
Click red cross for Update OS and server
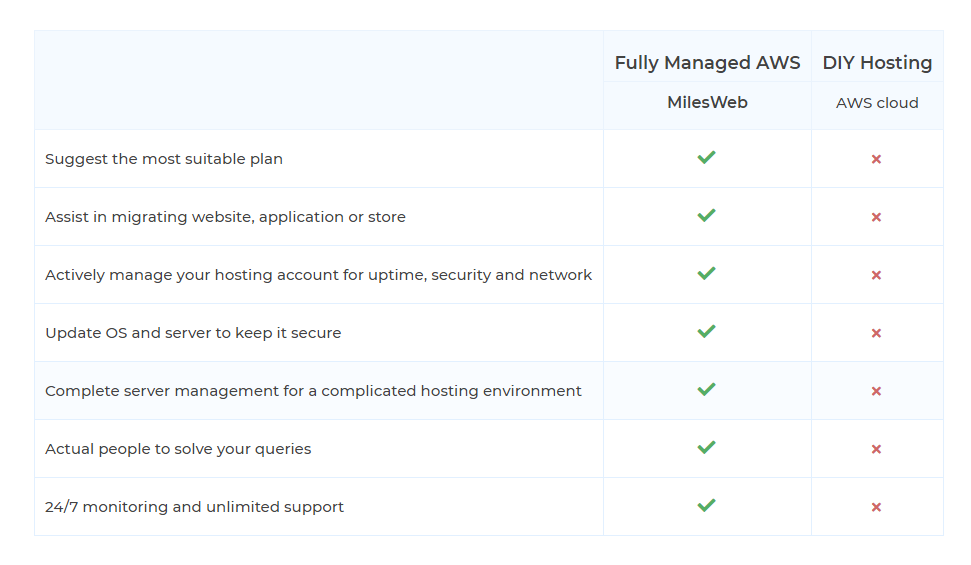[x=876, y=333]
